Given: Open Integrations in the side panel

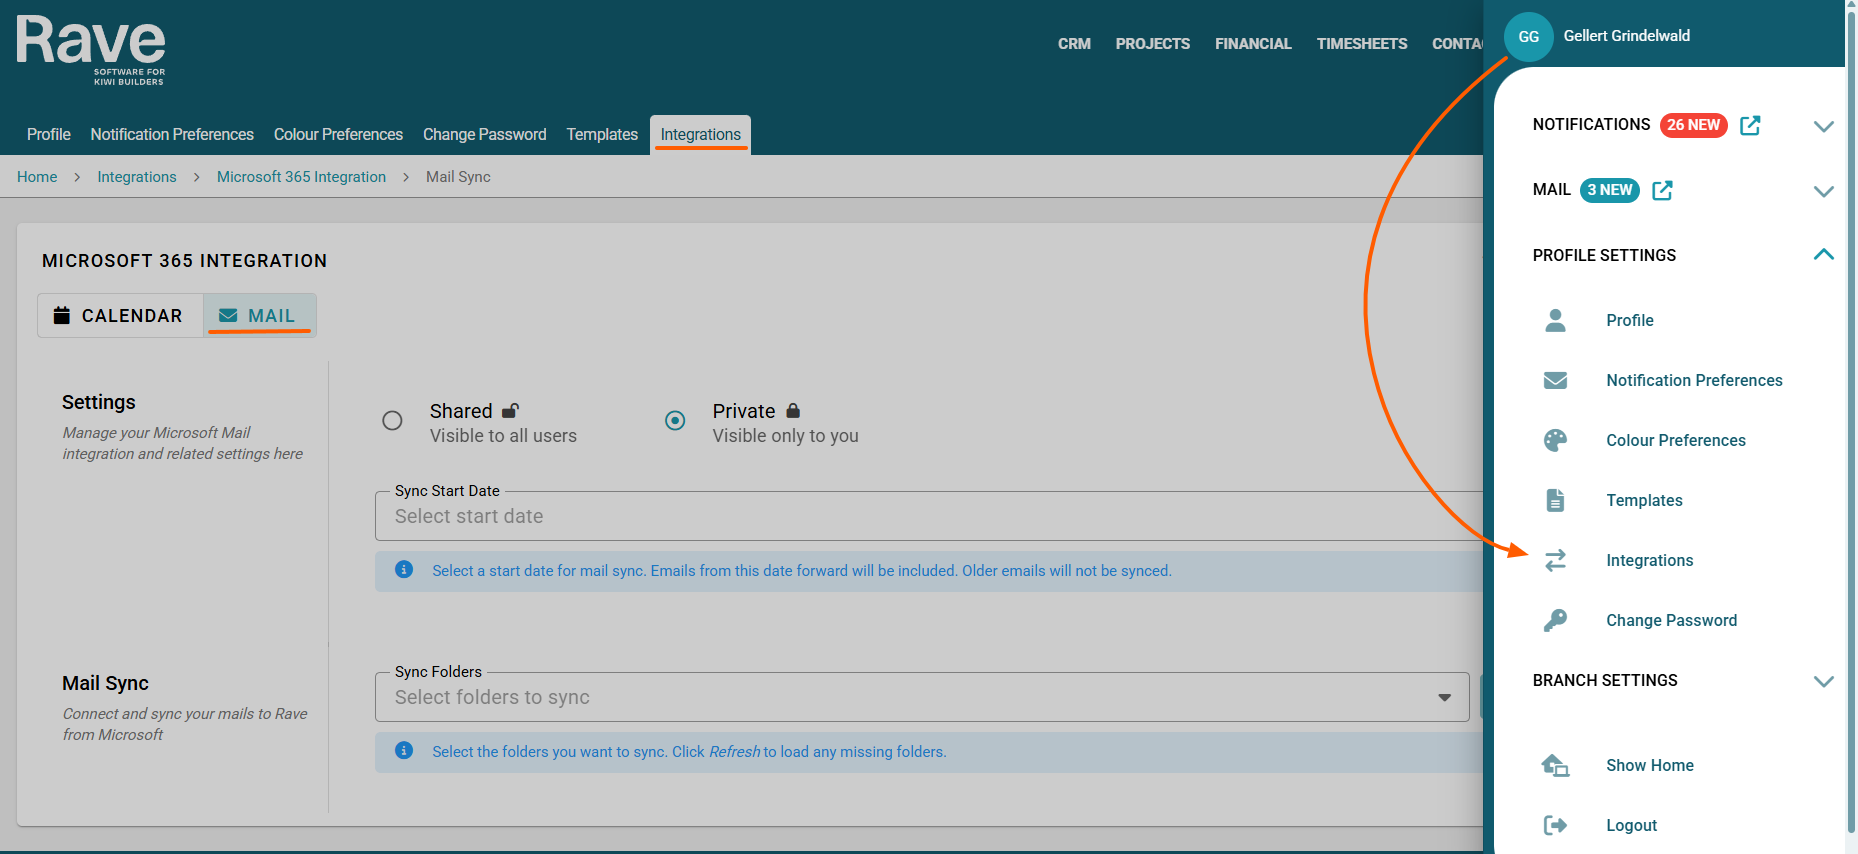Looking at the screenshot, I should pos(1650,560).
